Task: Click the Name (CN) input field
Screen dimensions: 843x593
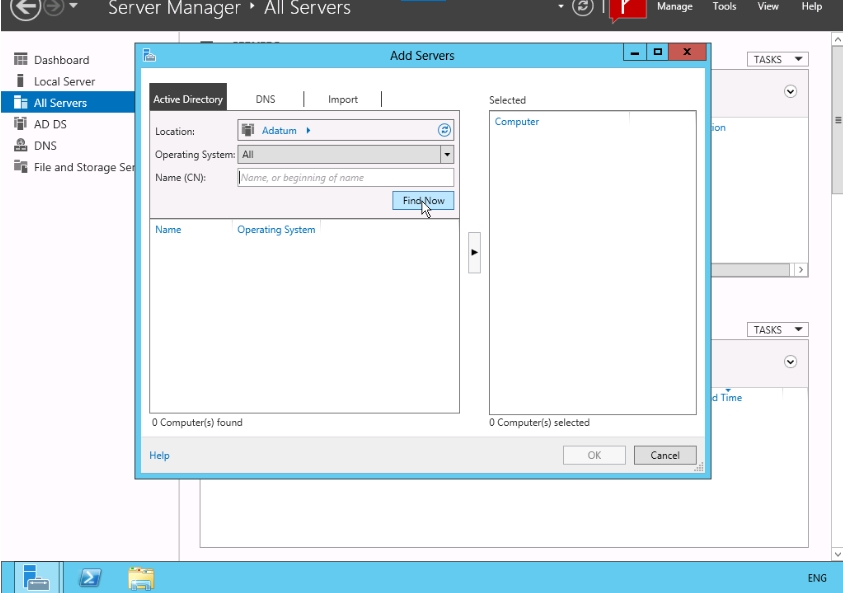Action: click(x=346, y=177)
